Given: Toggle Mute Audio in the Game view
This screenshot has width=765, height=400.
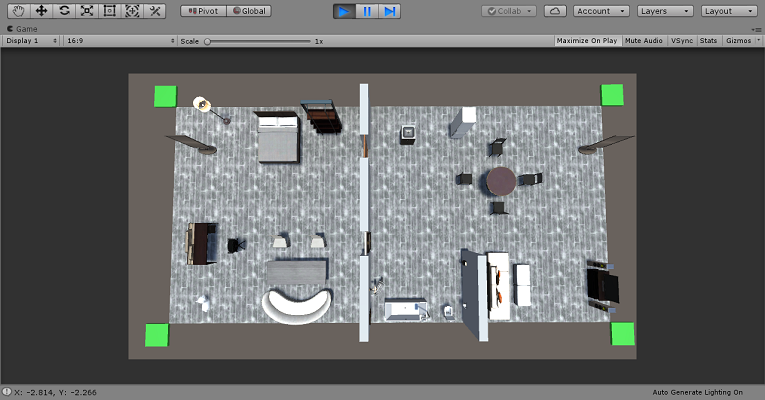Looking at the screenshot, I should click(644, 41).
